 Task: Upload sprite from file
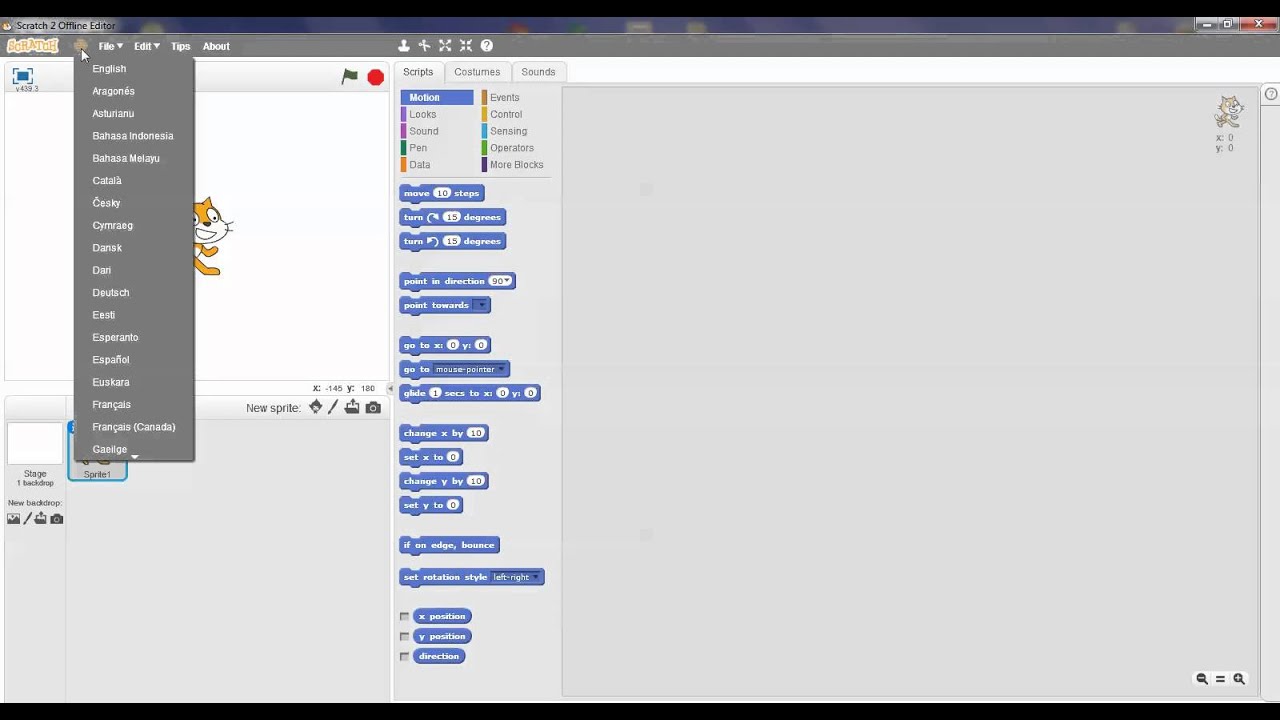pyautogui.click(x=352, y=407)
